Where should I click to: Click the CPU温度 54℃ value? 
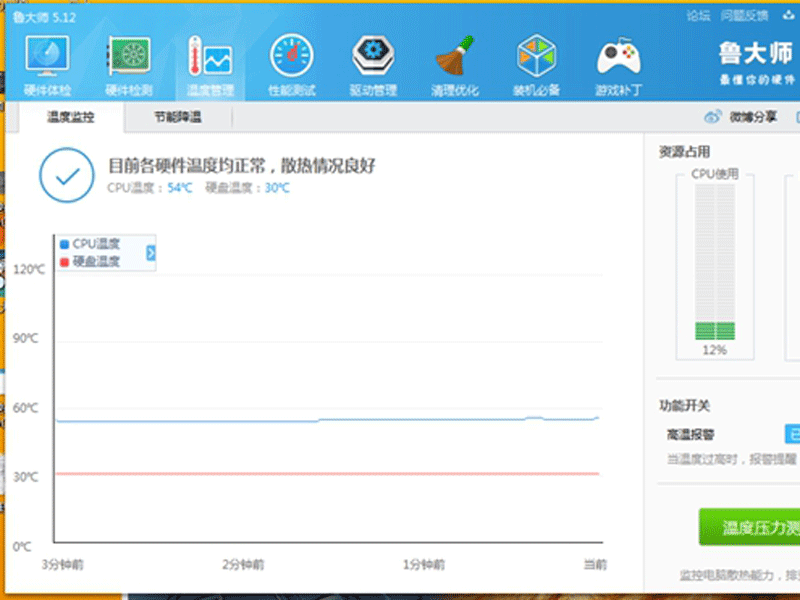pyautogui.click(x=180, y=188)
